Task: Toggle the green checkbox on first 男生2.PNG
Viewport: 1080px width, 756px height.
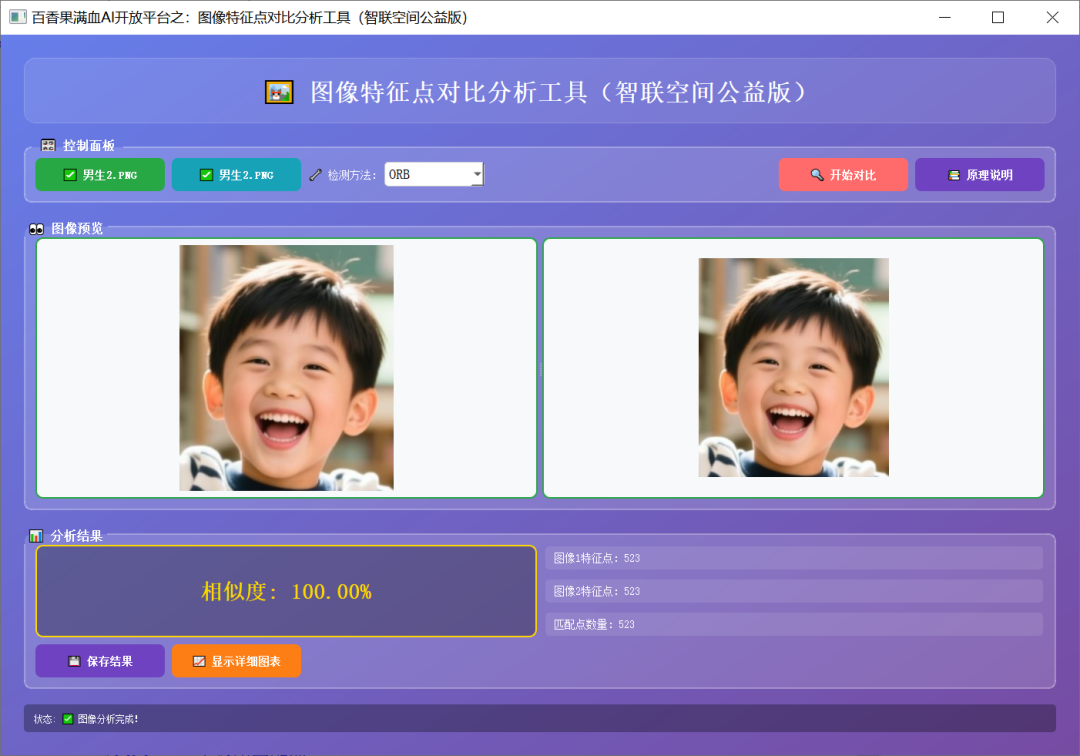Action: pos(69,174)
